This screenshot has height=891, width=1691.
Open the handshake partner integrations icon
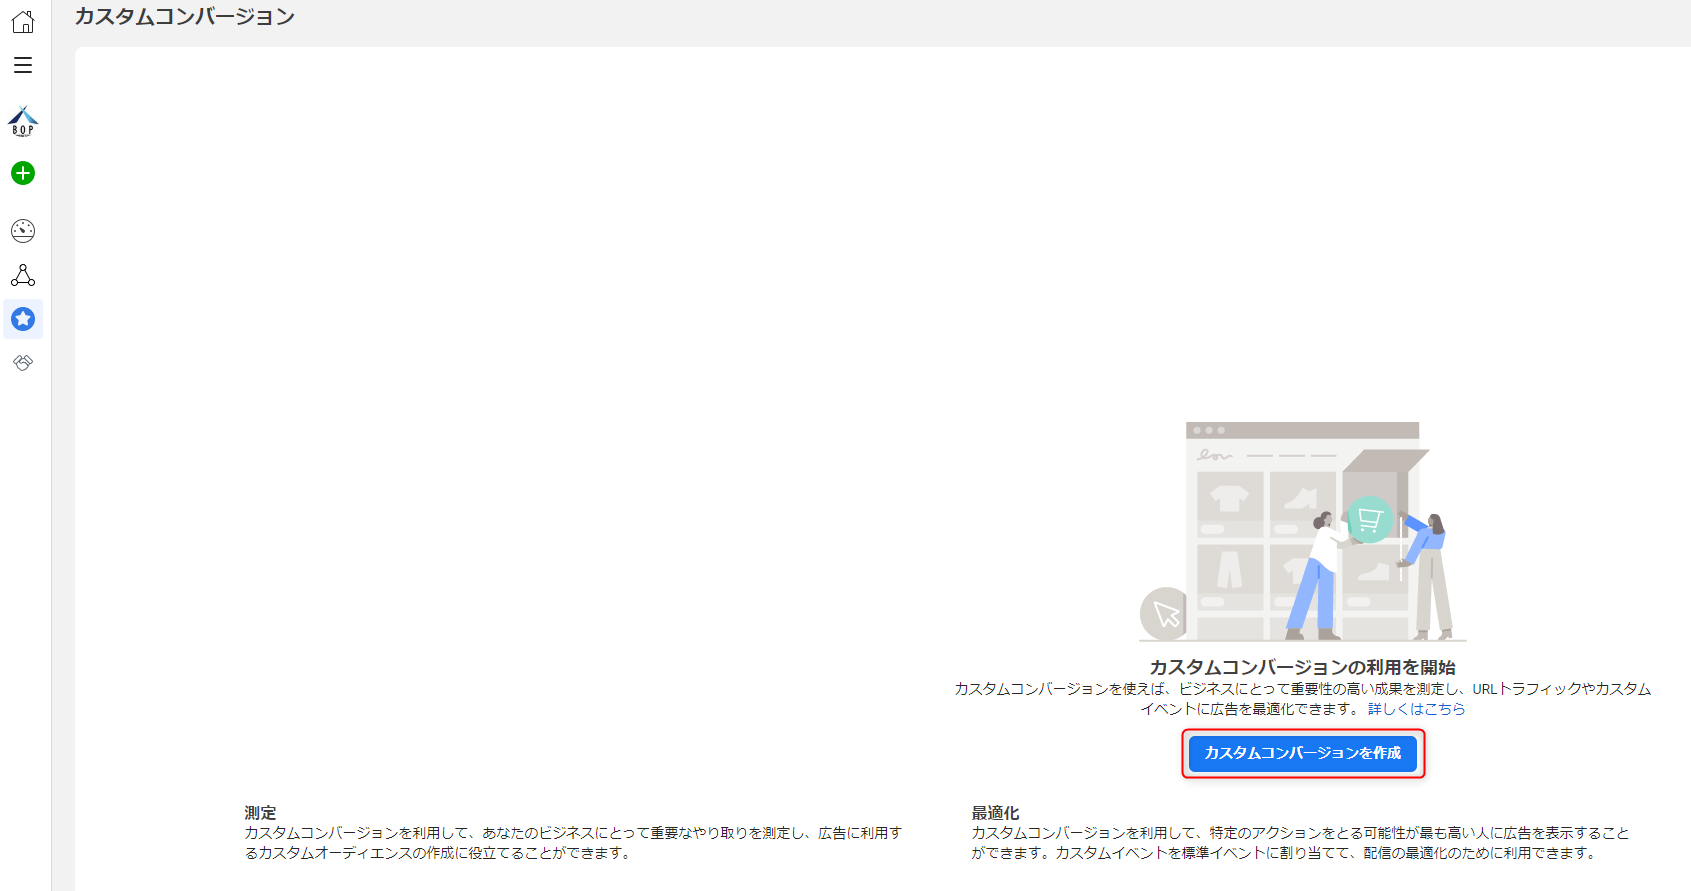pos(23,363)
